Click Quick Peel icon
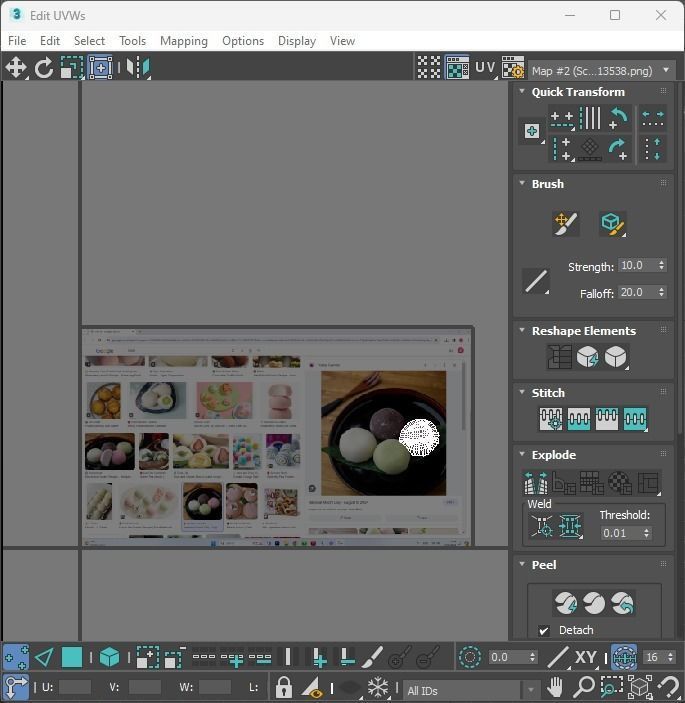 click(566, 603)
